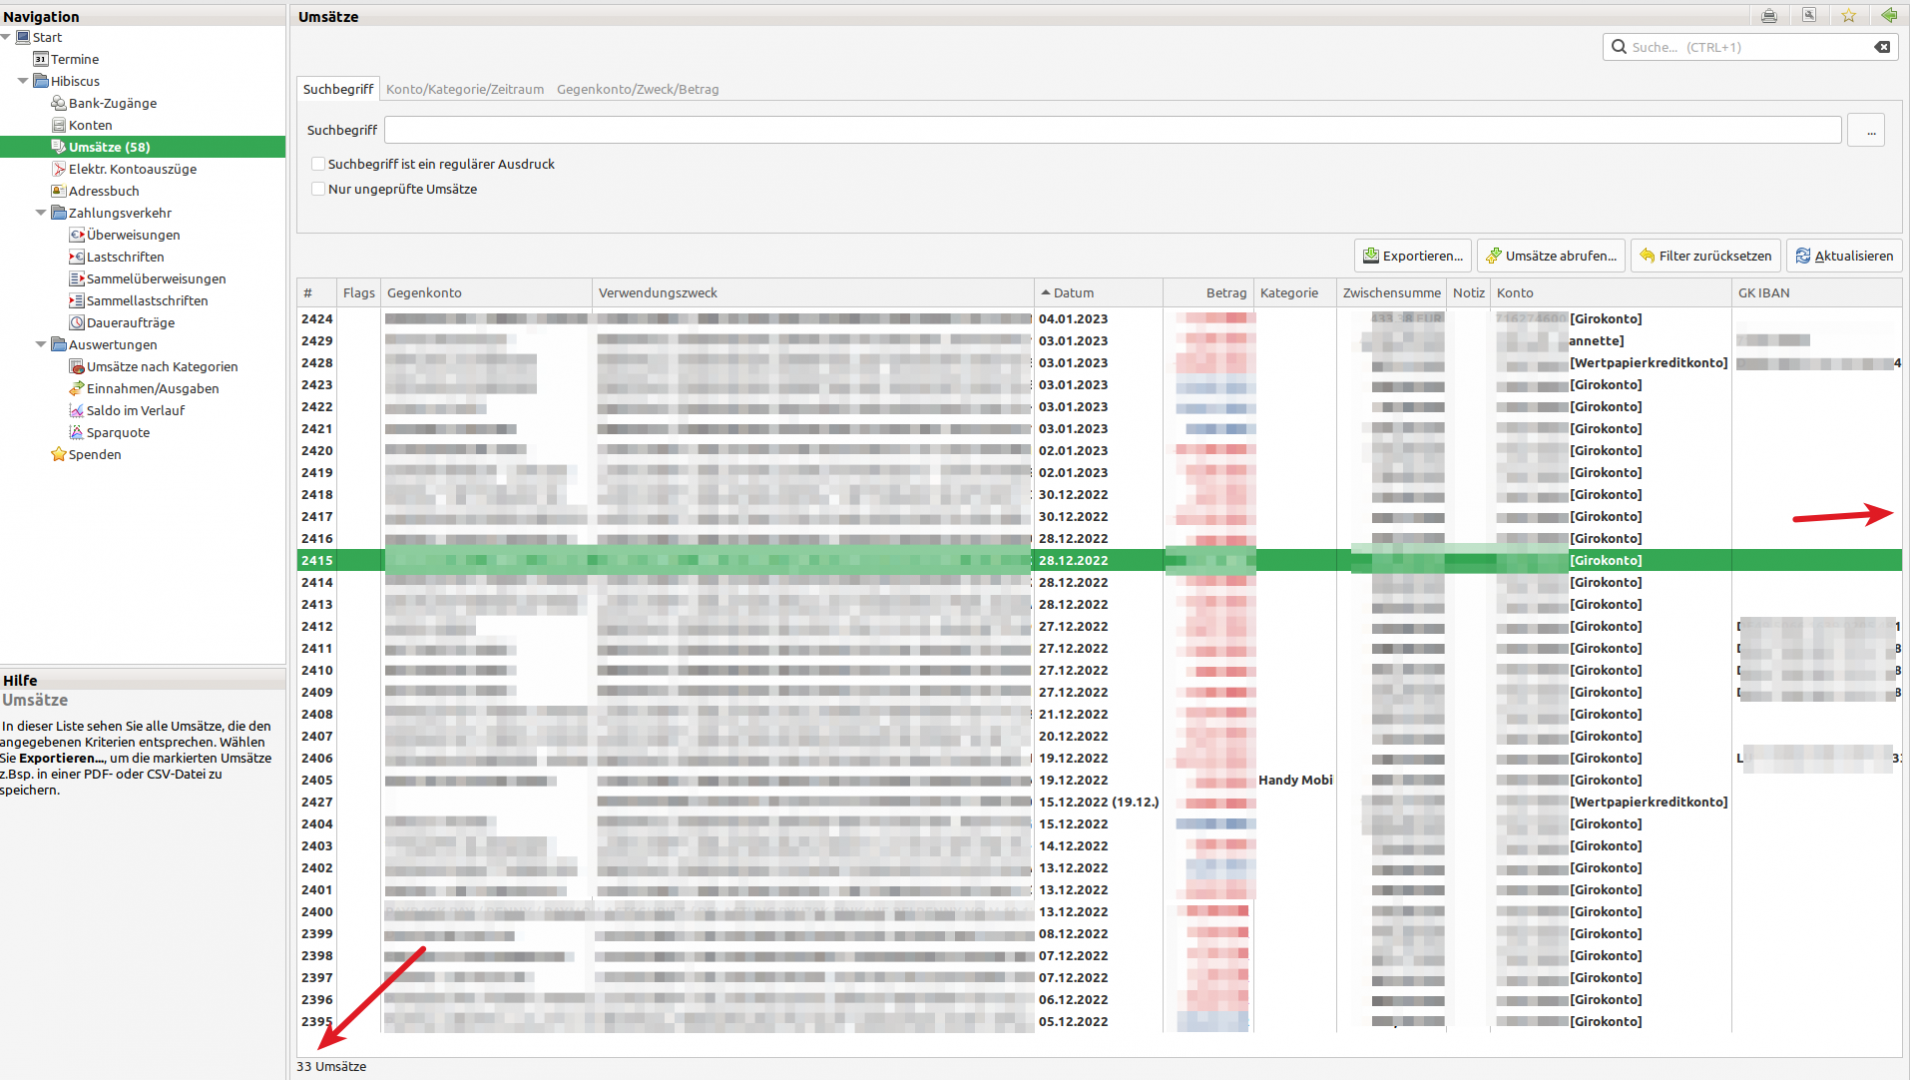Click the star bookmark icon in title bar
The height and width of the screenshot is (1080, 1910).
(x=1849, y=16)
